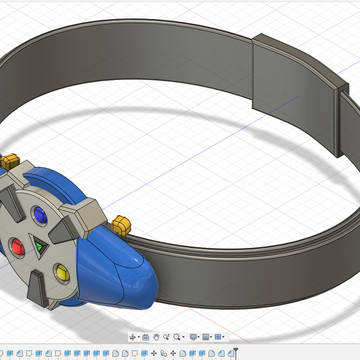The width and height of the screenshot is (360, 360).
Task: Choose the Zoom Window magnifier tool
Action: 177,337
